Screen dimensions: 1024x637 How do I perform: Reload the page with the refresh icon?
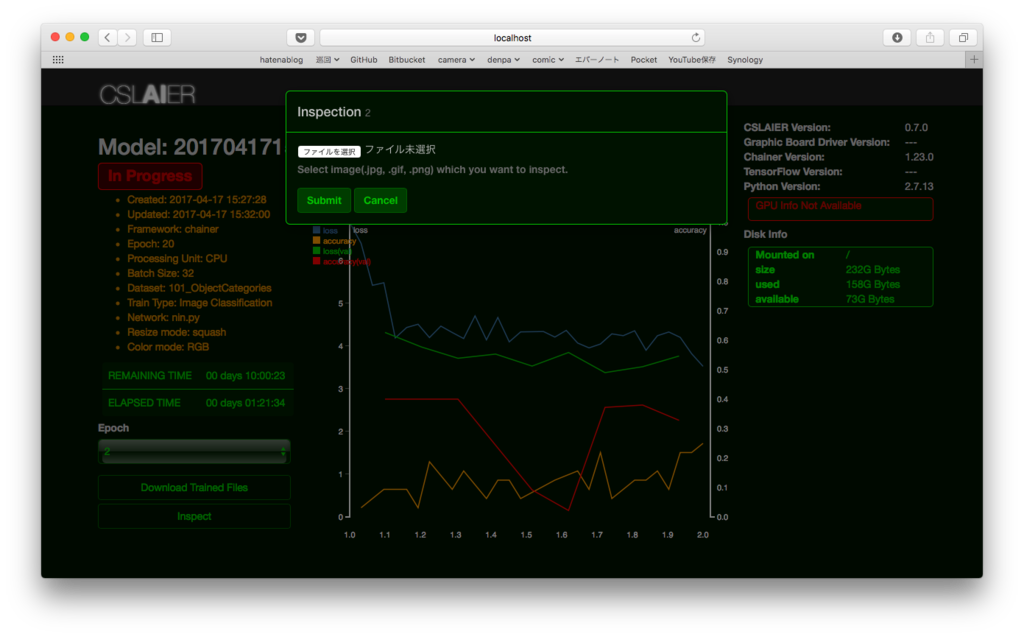coord(696,38)
